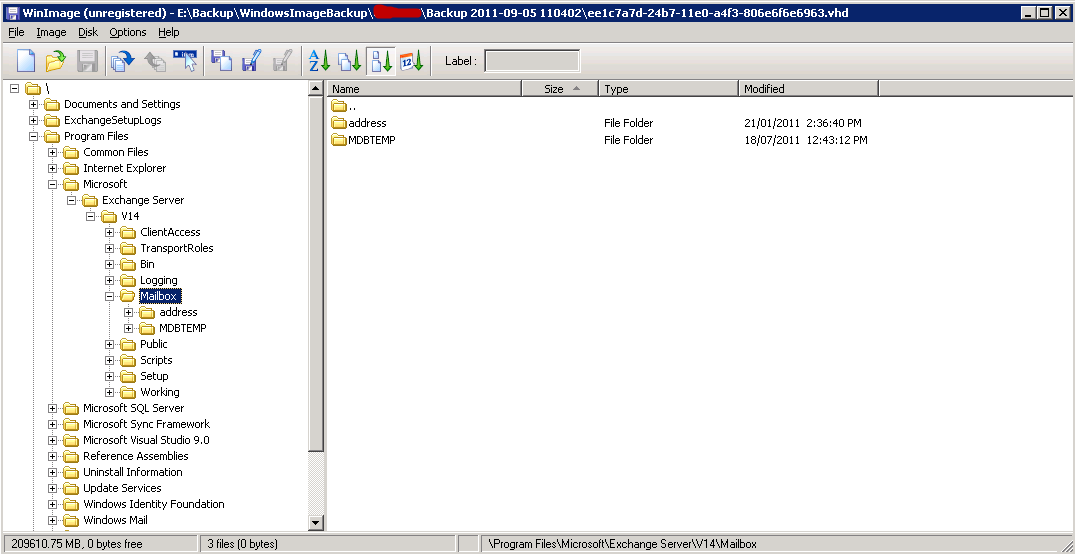The image size is (1075, 554).
Task: Click the grayed Format and write icon
Action: 282,61
